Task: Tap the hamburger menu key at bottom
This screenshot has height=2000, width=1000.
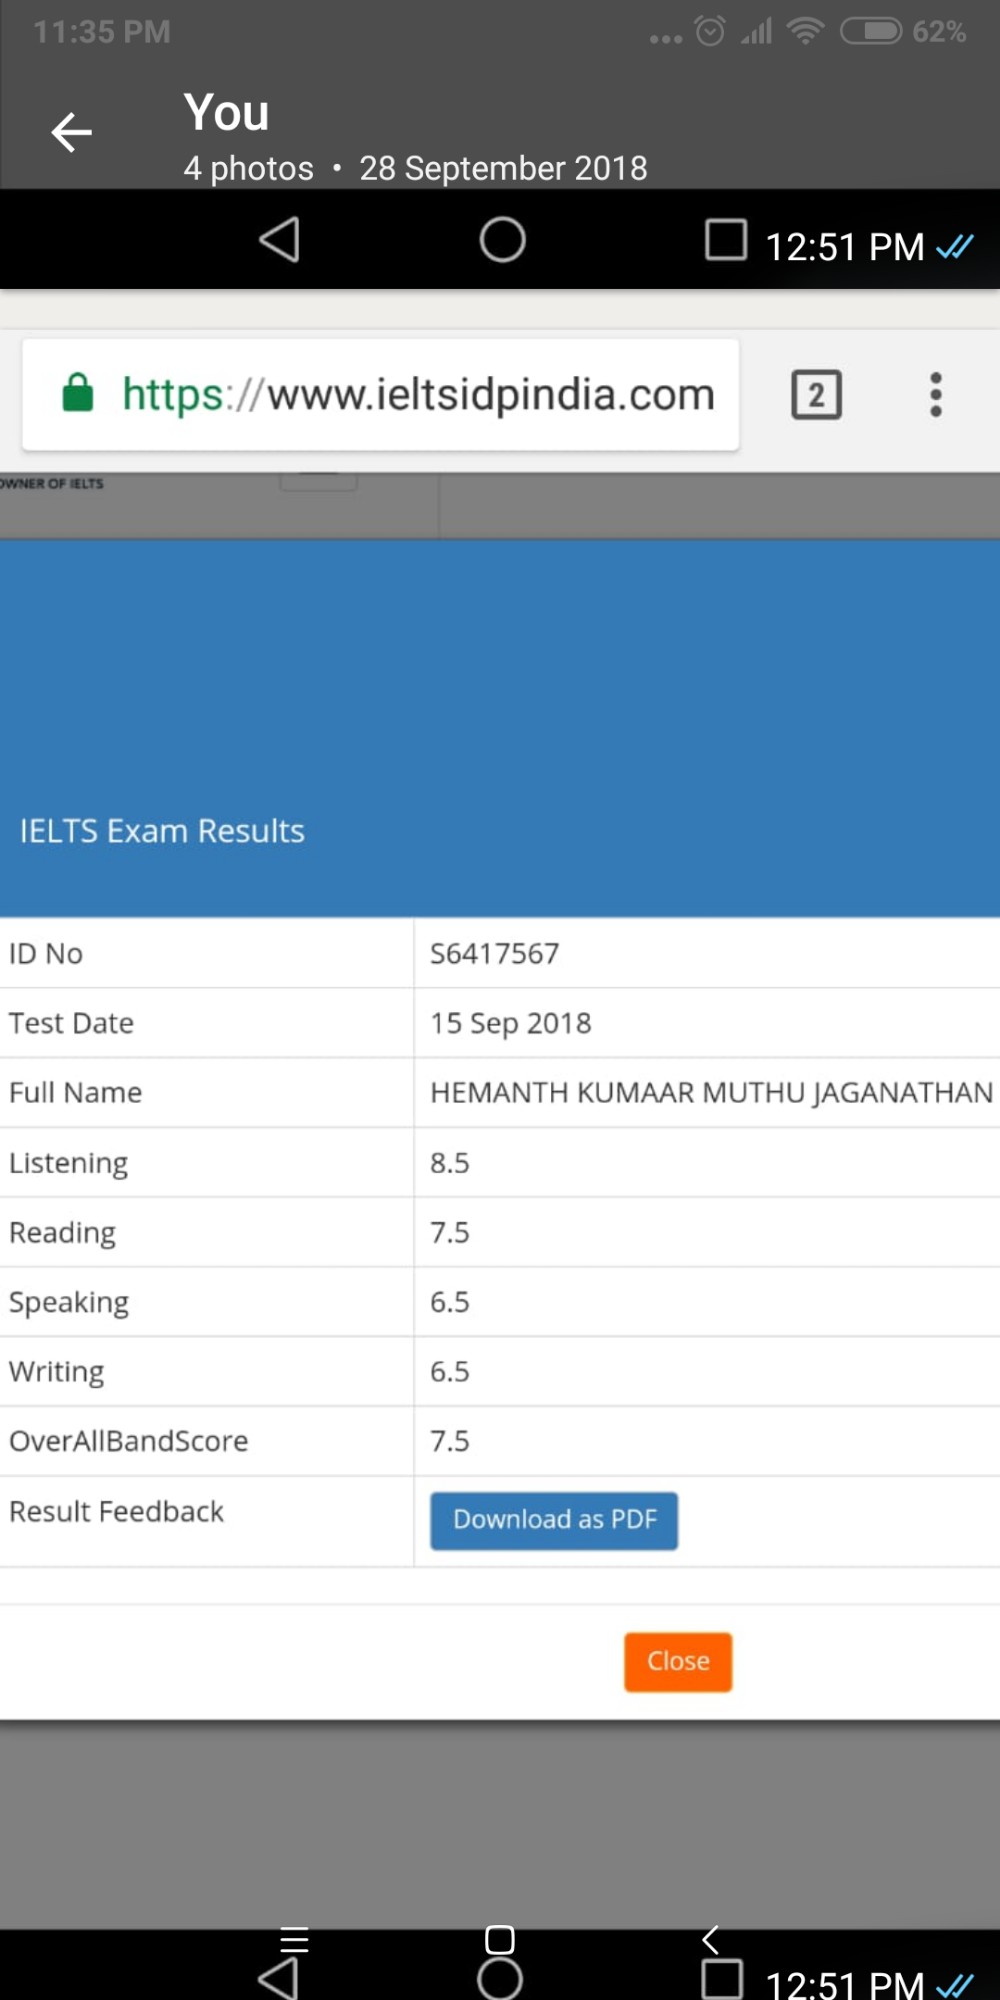Action: coord(294,1939)
